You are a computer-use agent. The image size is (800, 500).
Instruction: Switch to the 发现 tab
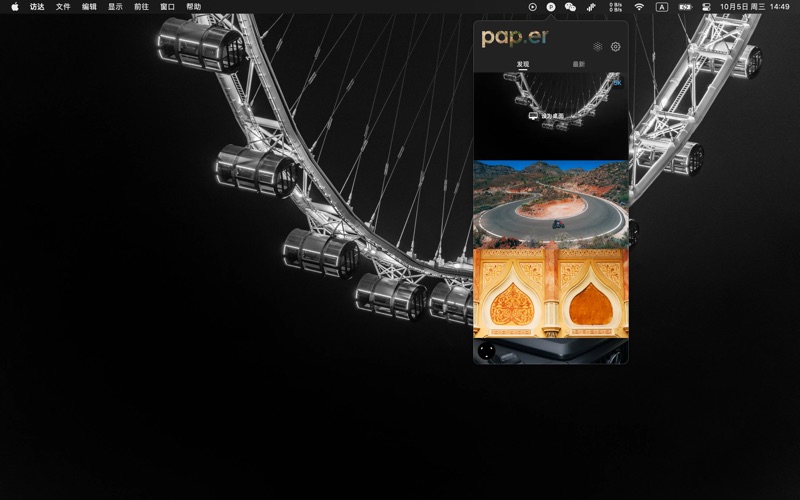coord(523,64)
